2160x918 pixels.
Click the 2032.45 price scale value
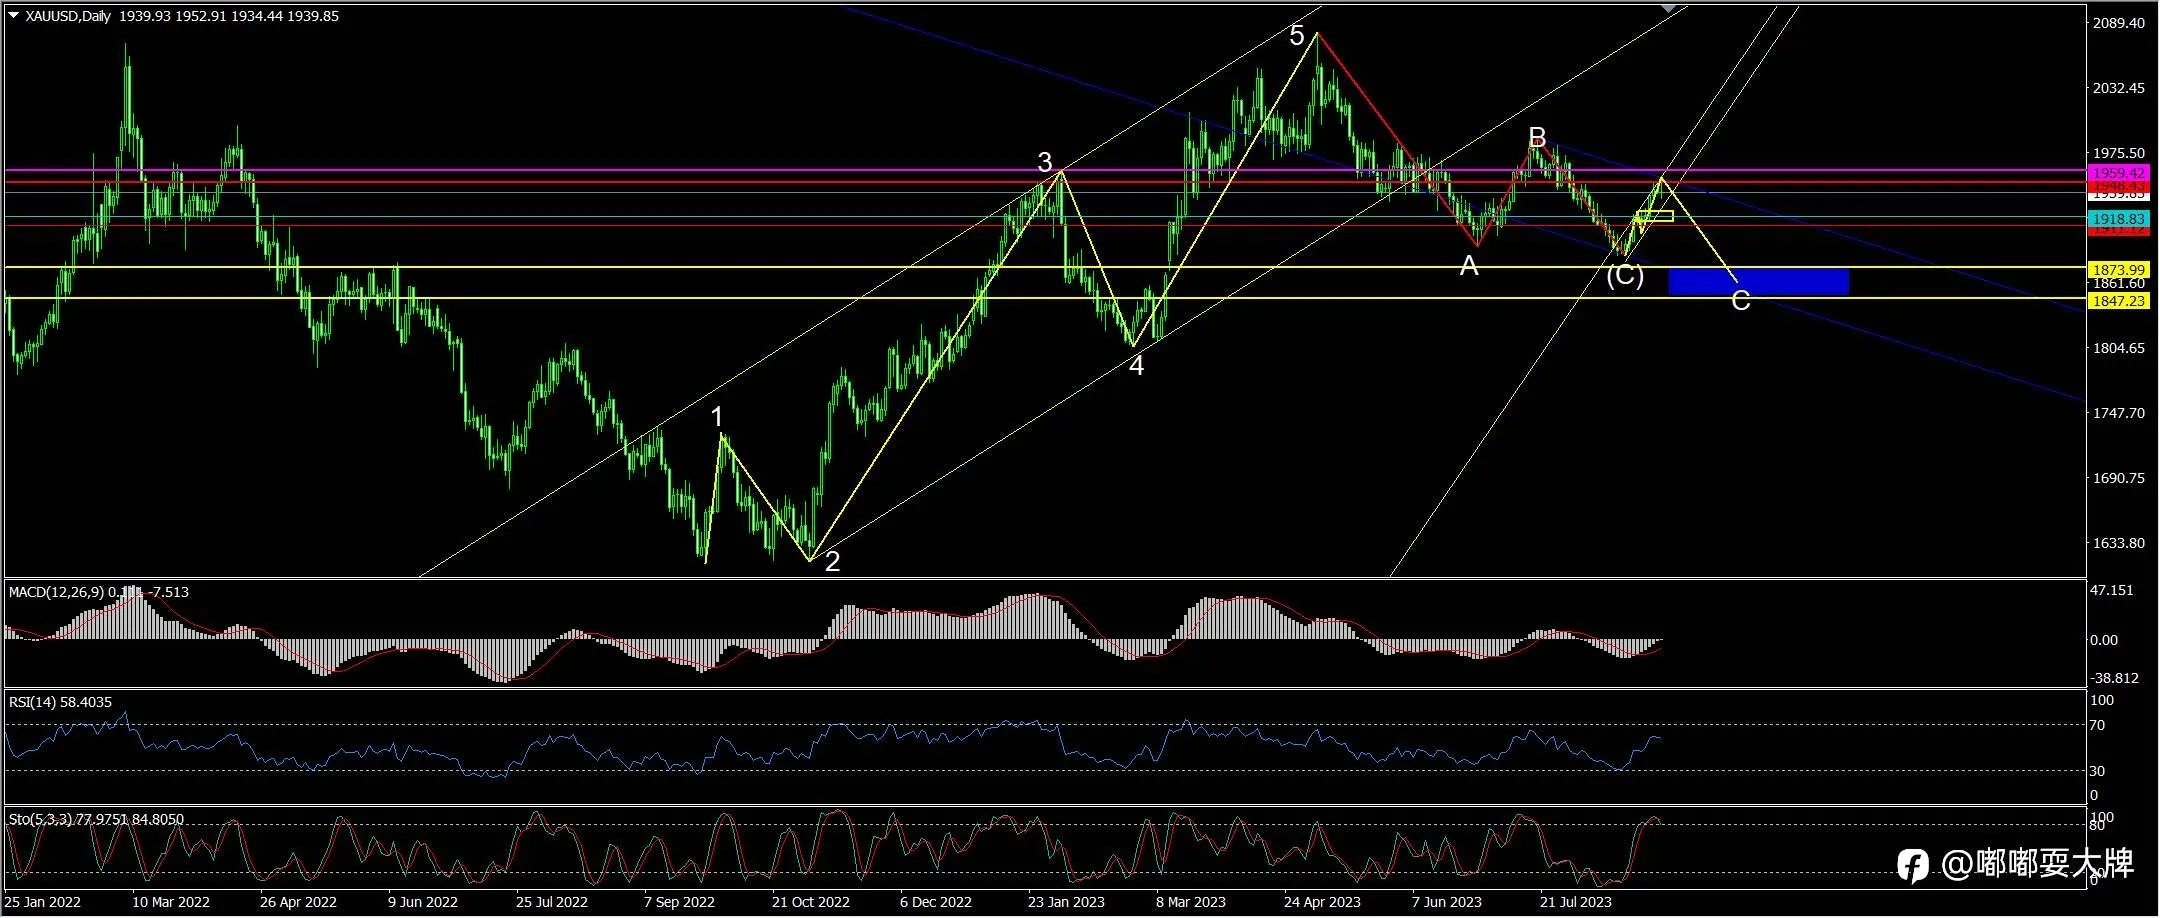pos(2118,88)
